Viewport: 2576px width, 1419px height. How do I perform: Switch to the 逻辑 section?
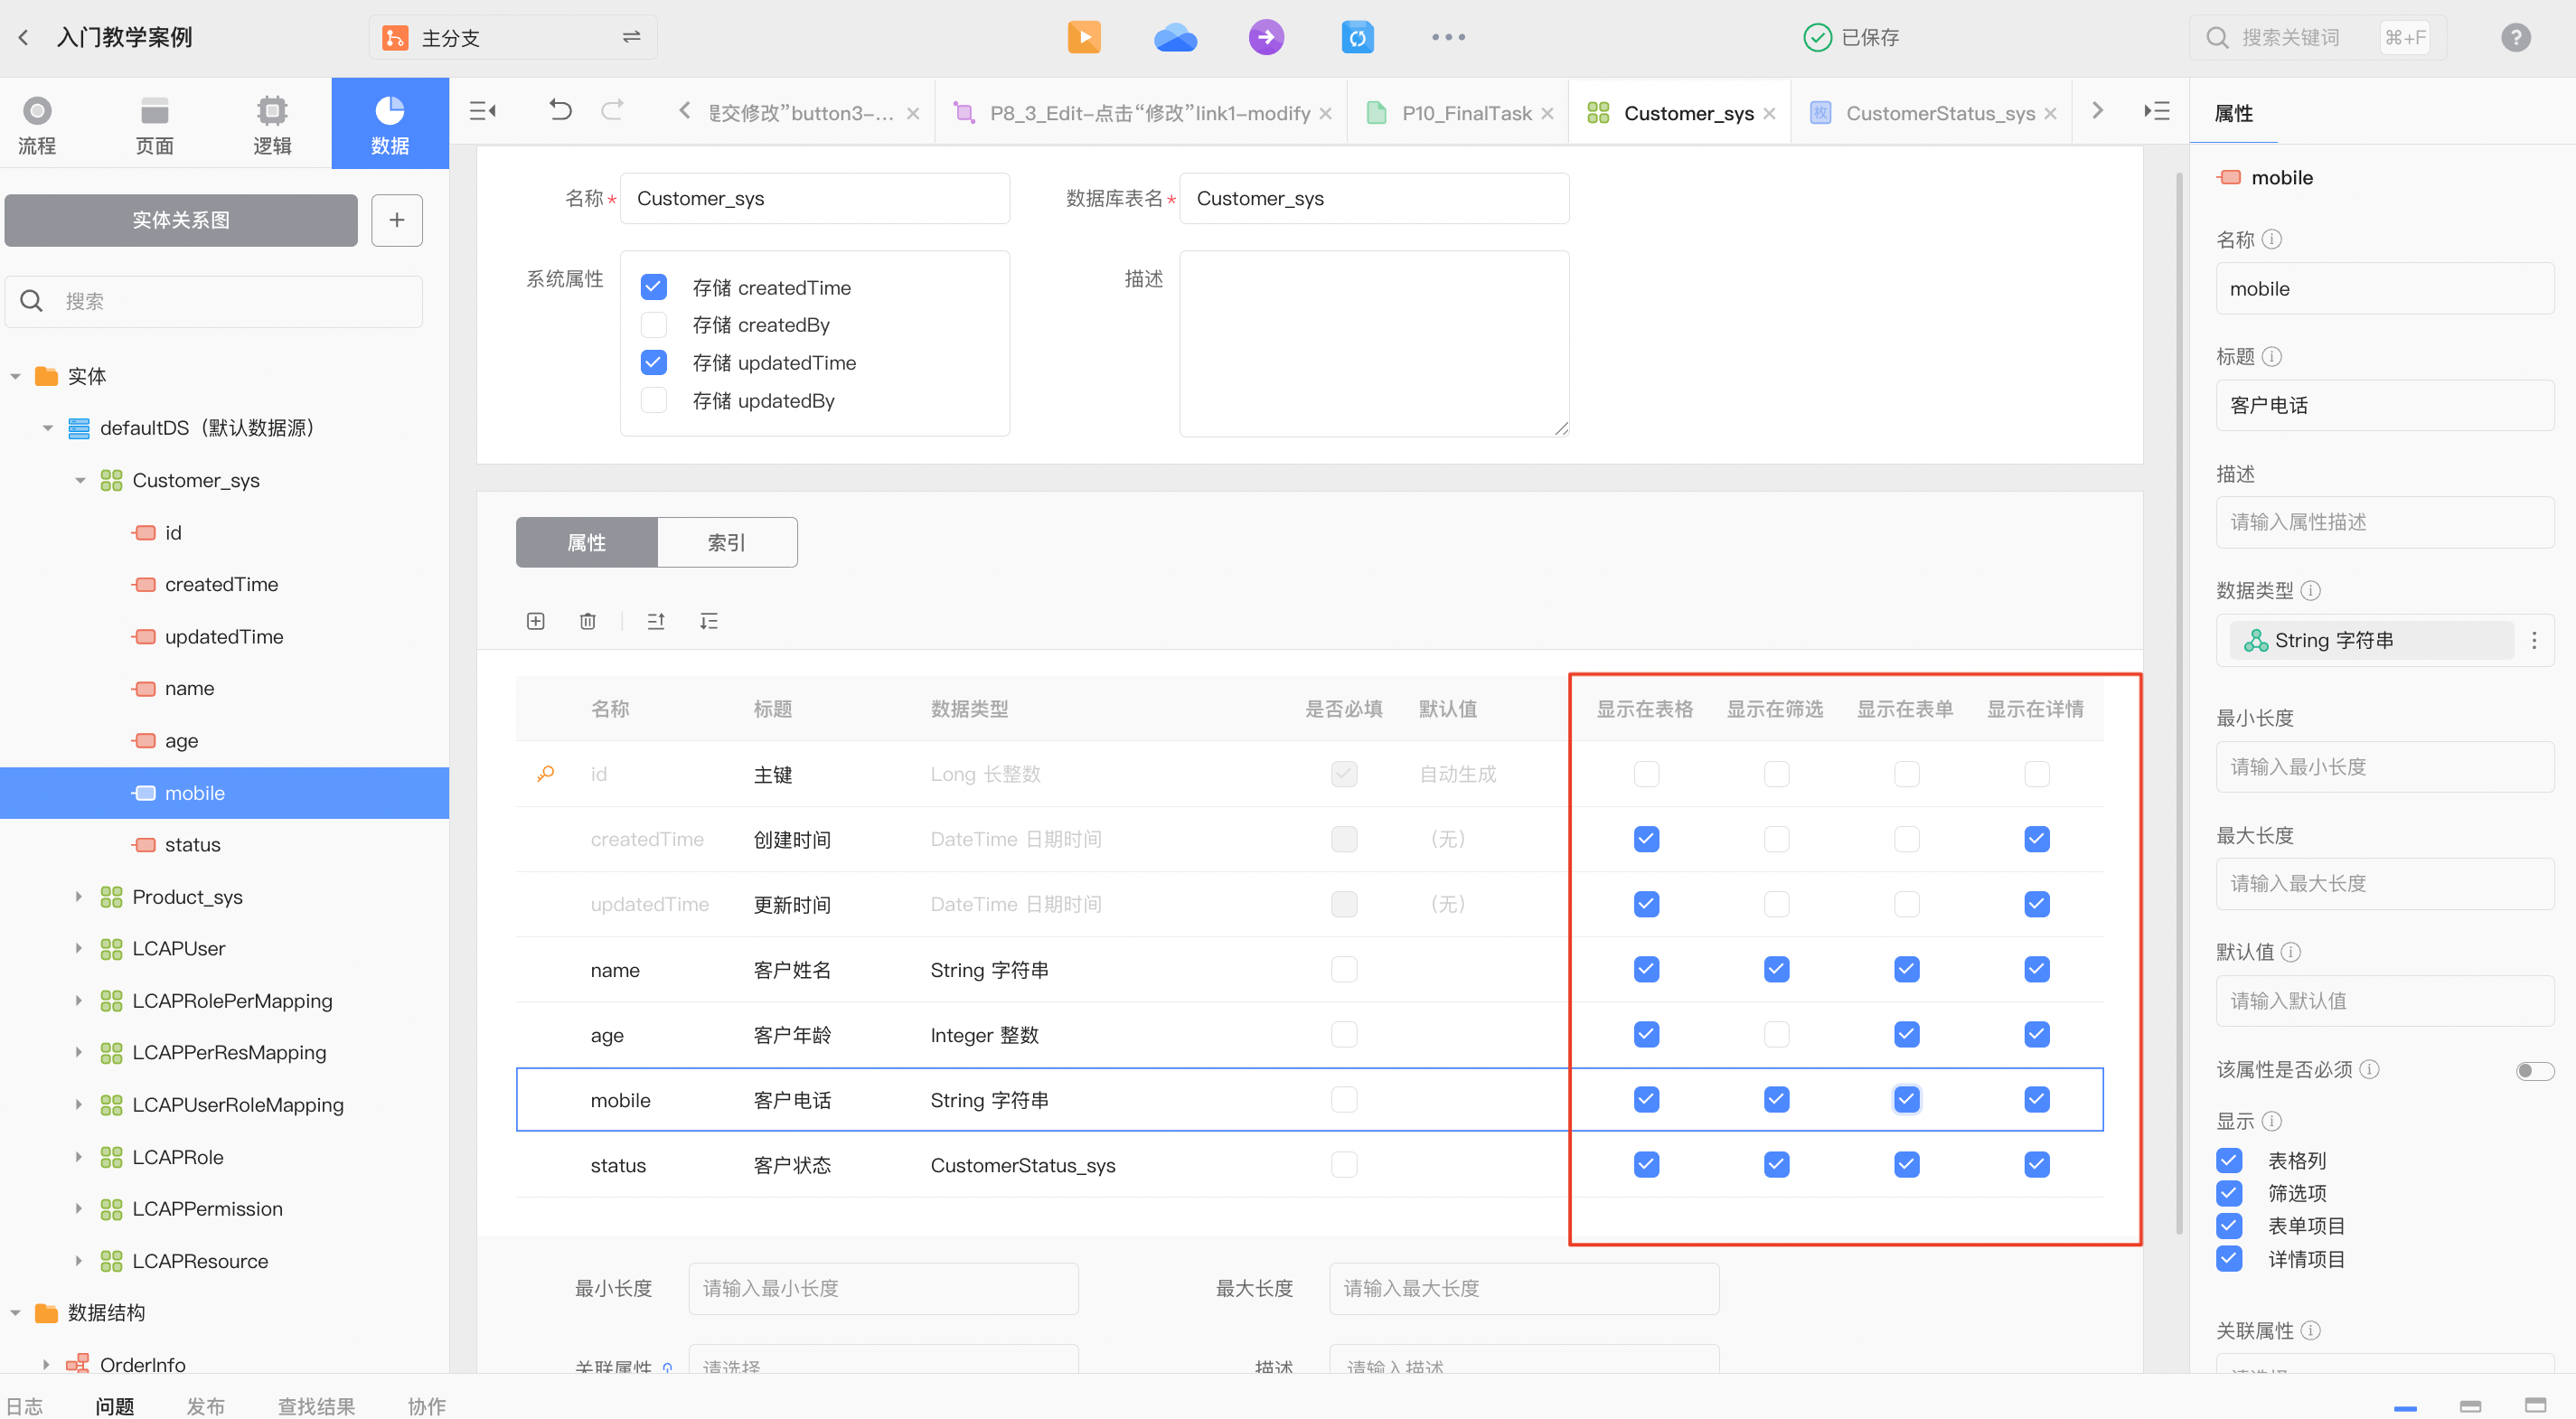pyautogui.click(x=272, y=124)
